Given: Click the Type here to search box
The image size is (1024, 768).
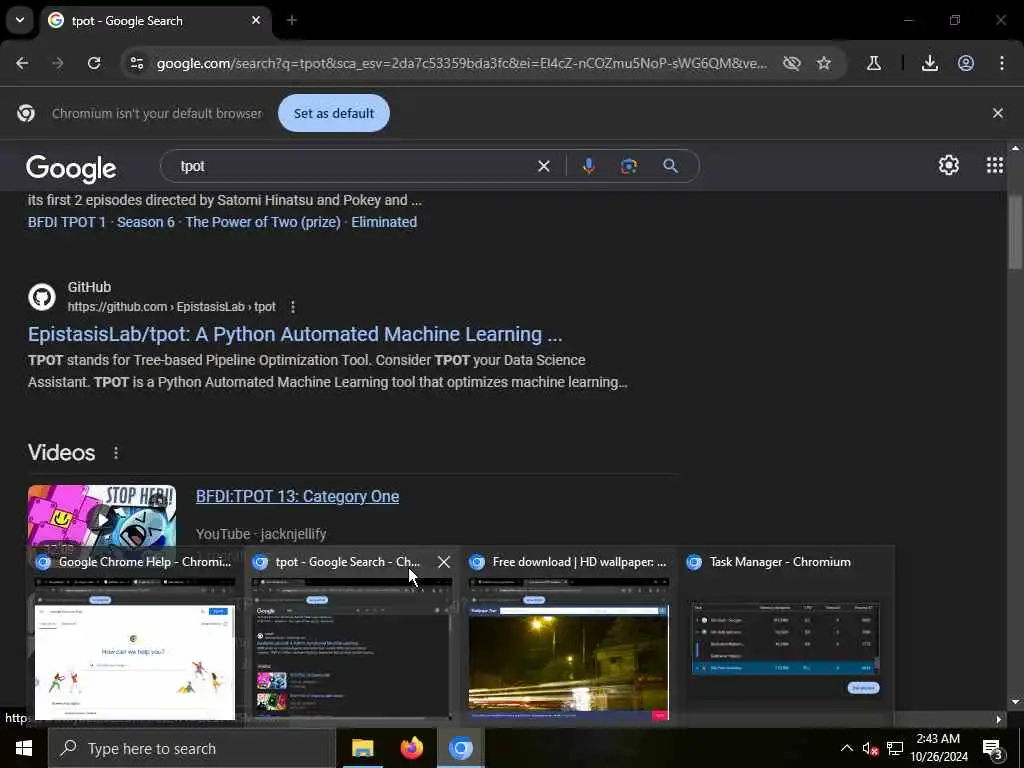Looking at the screenshot, I should 191,748.
